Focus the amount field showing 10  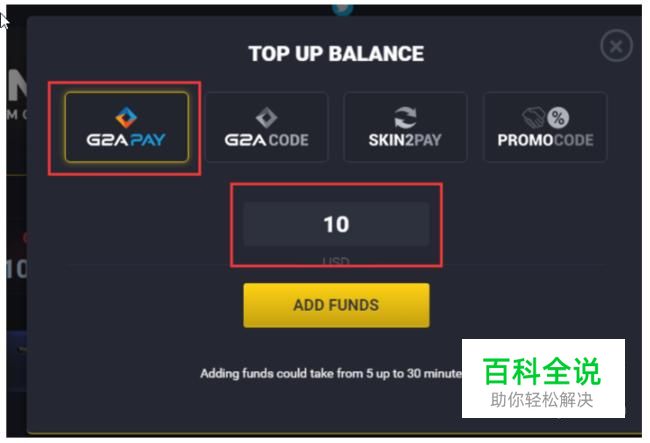336,224
